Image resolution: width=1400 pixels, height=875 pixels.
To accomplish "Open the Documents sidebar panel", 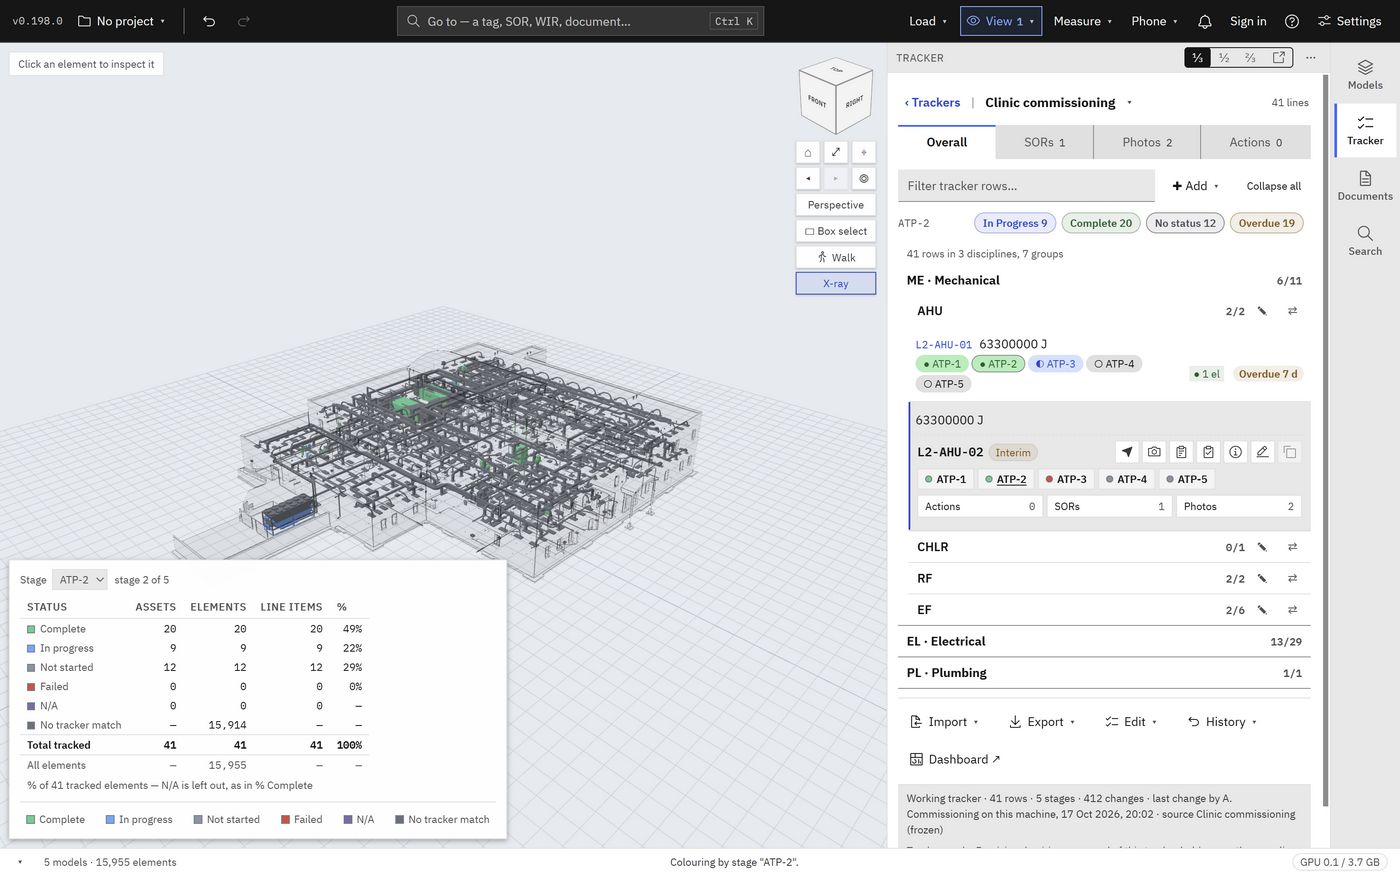I will [x=1364, y=186].
